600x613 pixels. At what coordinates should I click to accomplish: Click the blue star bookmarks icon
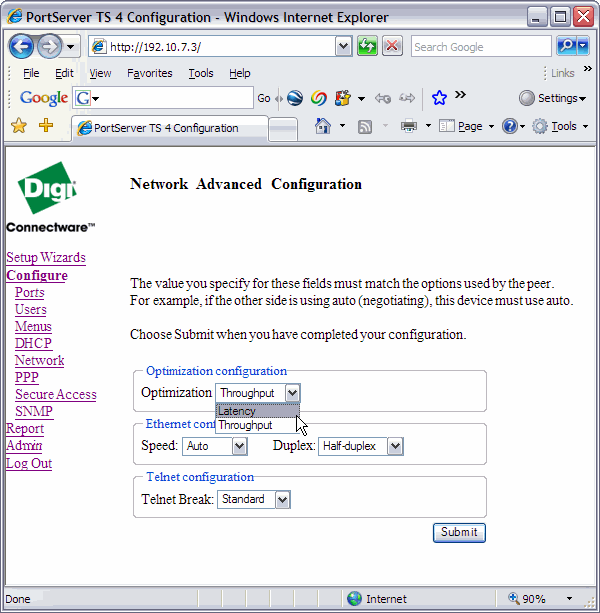(x=439, y=98)
